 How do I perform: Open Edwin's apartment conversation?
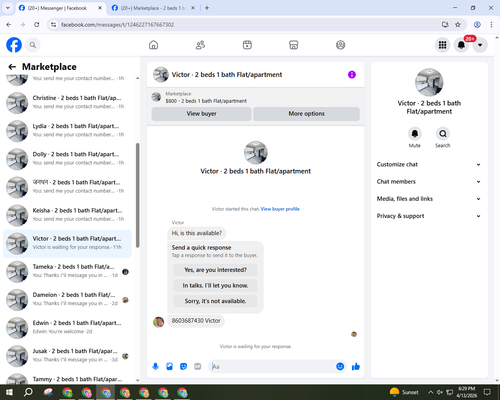click(67, 328)
